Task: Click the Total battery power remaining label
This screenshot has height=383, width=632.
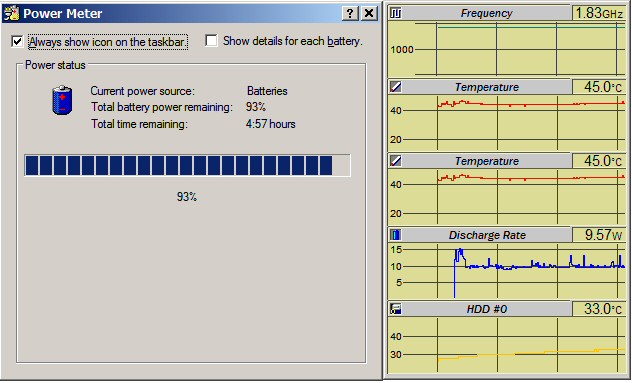Action: coord(162,107)
